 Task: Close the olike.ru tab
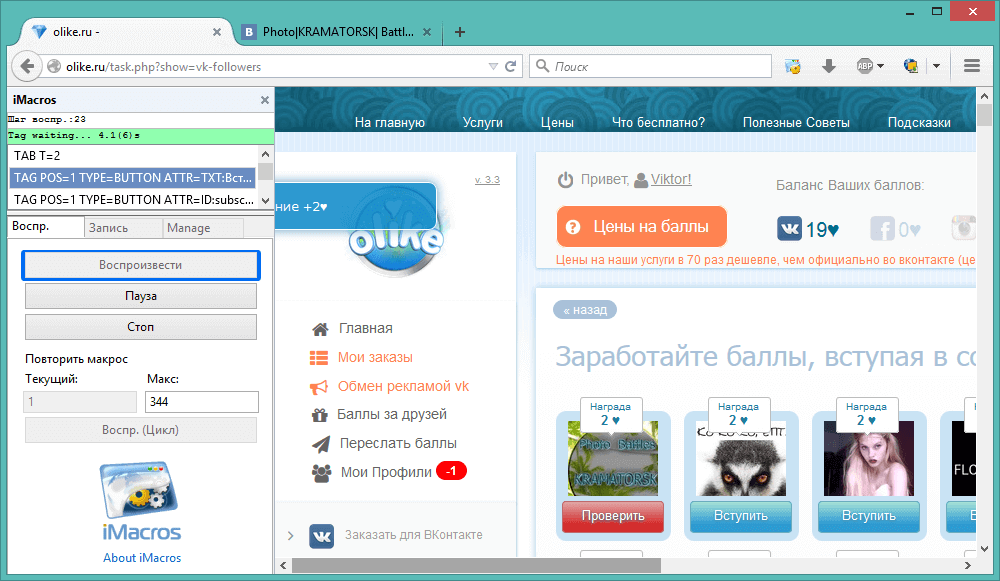point(217,32)
